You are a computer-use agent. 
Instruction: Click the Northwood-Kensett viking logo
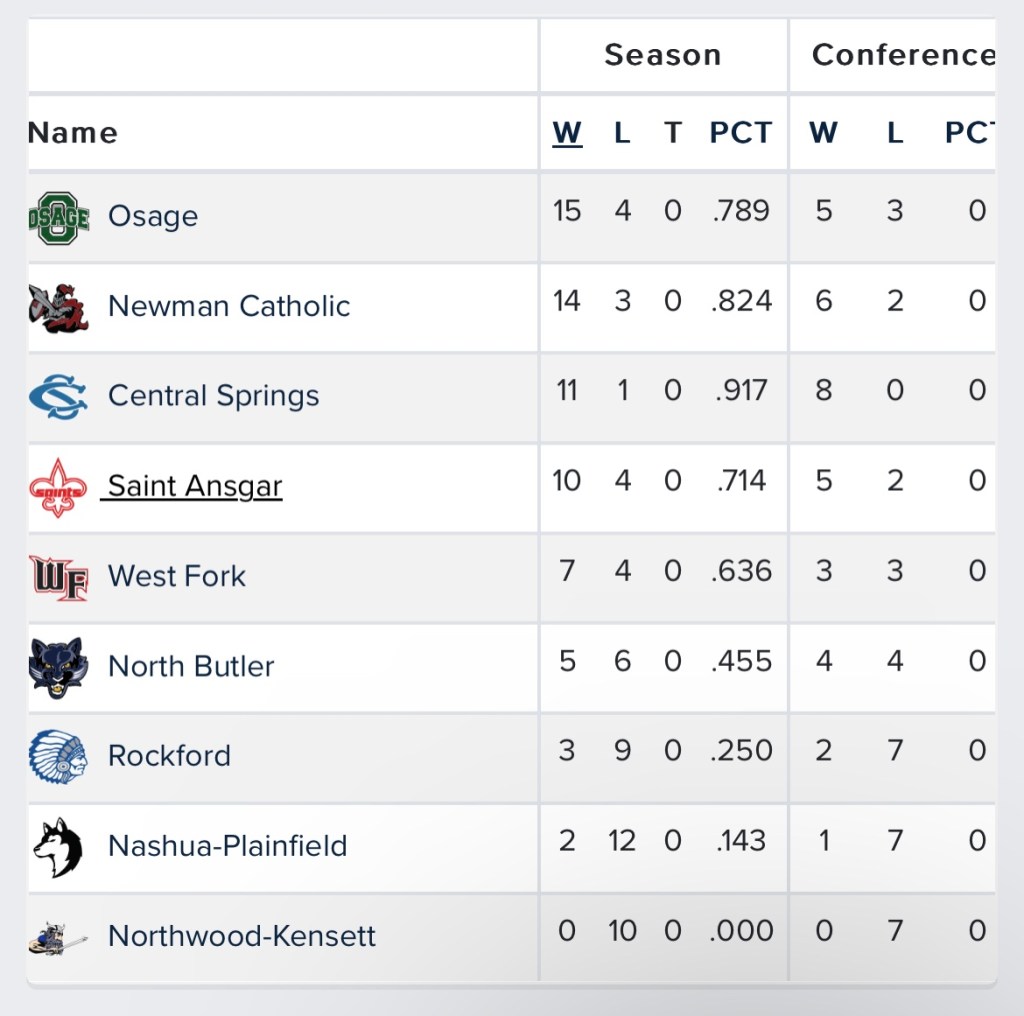[x=59, y=937]
